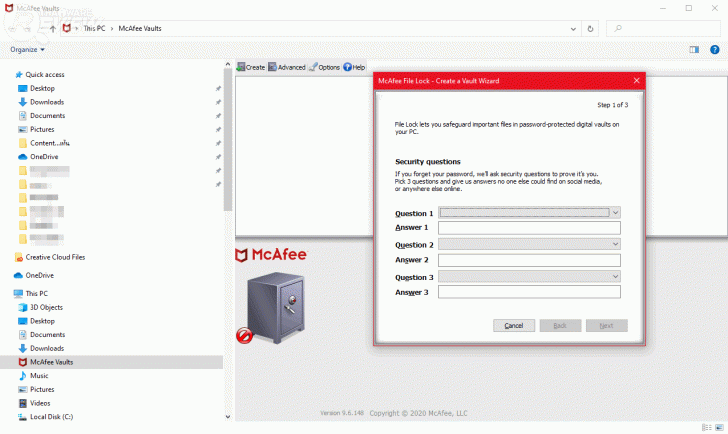Viewport: 728px width, 434px height.
Task: Close the Create a Vault Wizard dialog
Action: [x=636, y=81]
